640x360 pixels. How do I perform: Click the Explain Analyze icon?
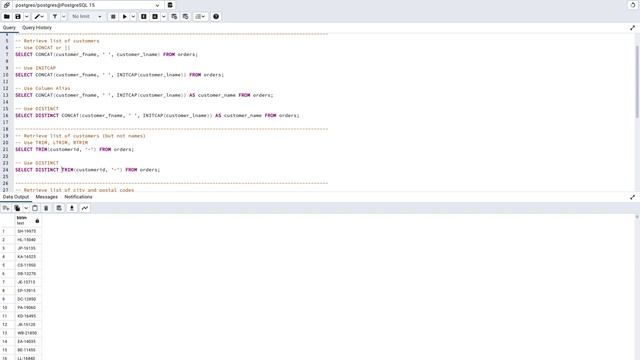(155, 17)
